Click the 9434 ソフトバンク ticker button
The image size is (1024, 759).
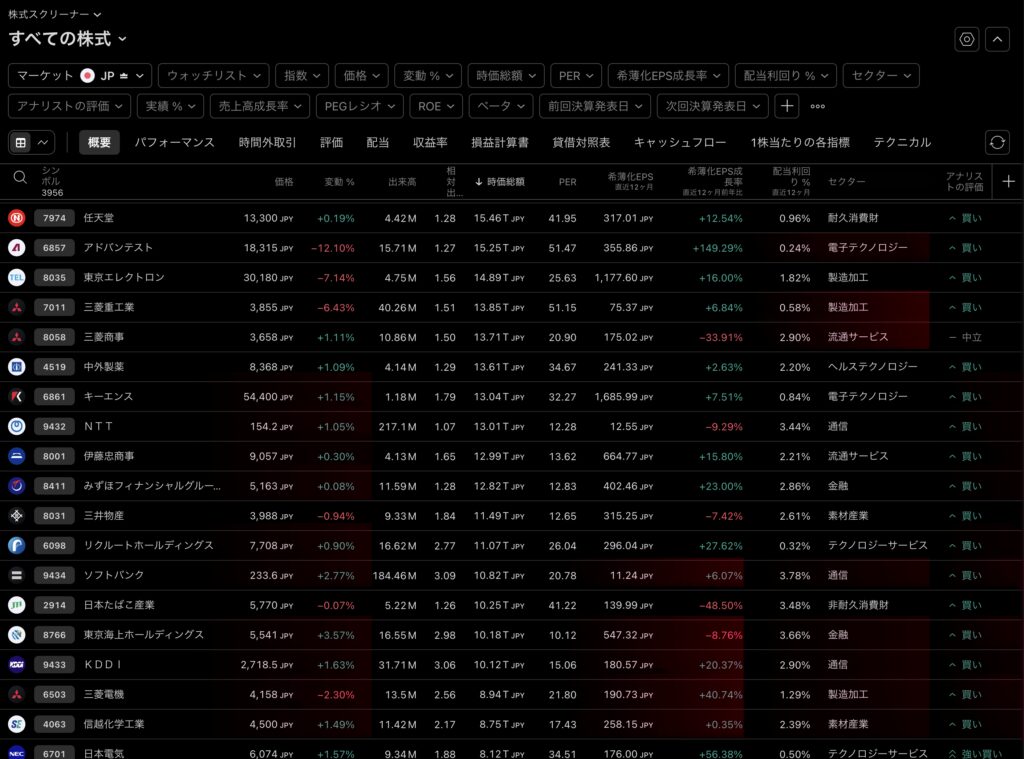pyautogui.click(x=54, y=575)
